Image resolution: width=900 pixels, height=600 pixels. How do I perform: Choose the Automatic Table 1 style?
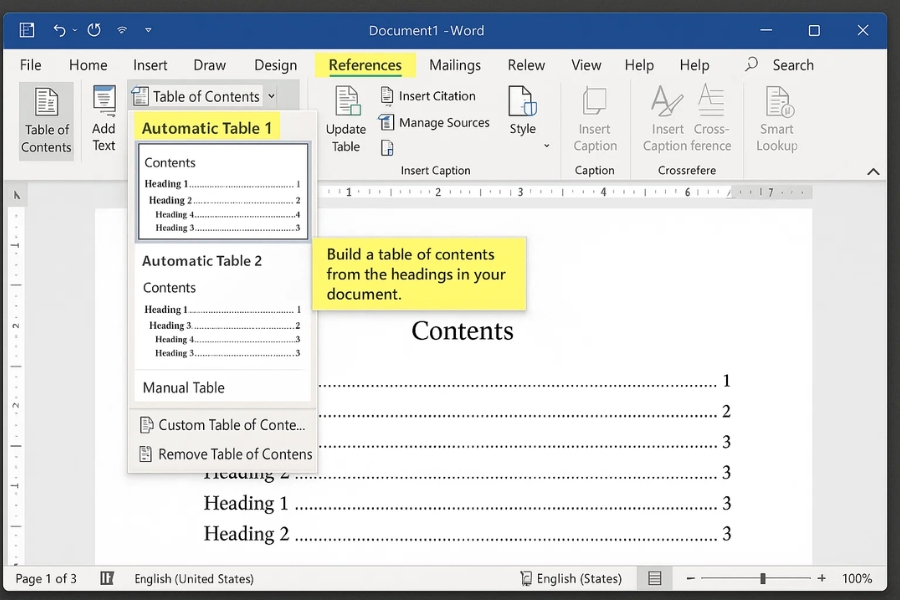pyautogui.click(x=207, y=128)
